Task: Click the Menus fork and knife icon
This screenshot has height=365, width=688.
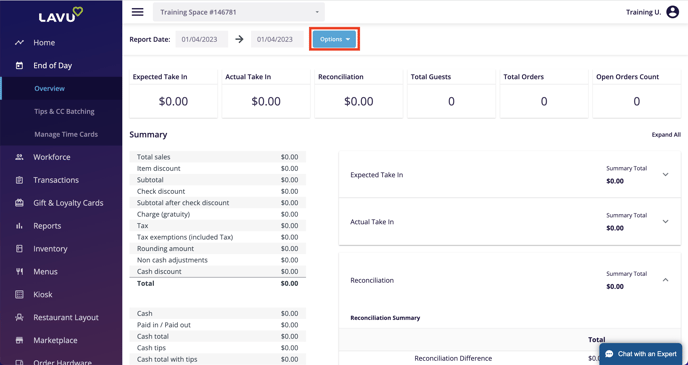Action: point(19,272)
